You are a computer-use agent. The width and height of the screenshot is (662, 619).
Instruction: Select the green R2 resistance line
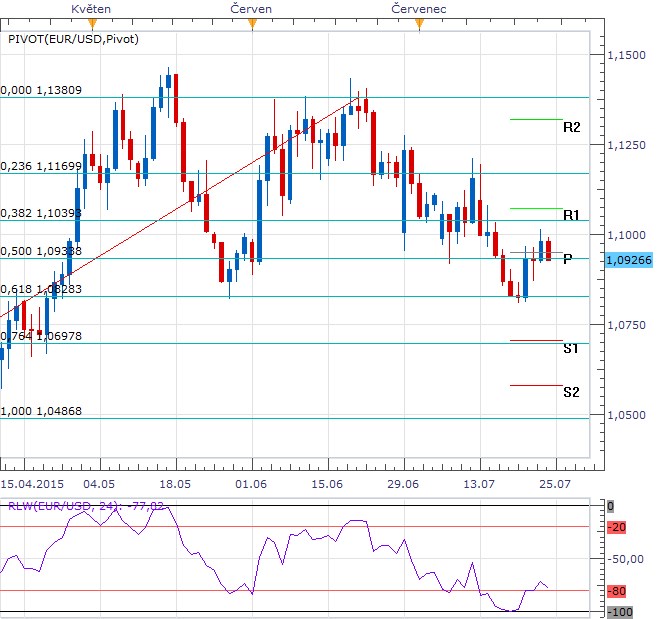click(536, 119)
